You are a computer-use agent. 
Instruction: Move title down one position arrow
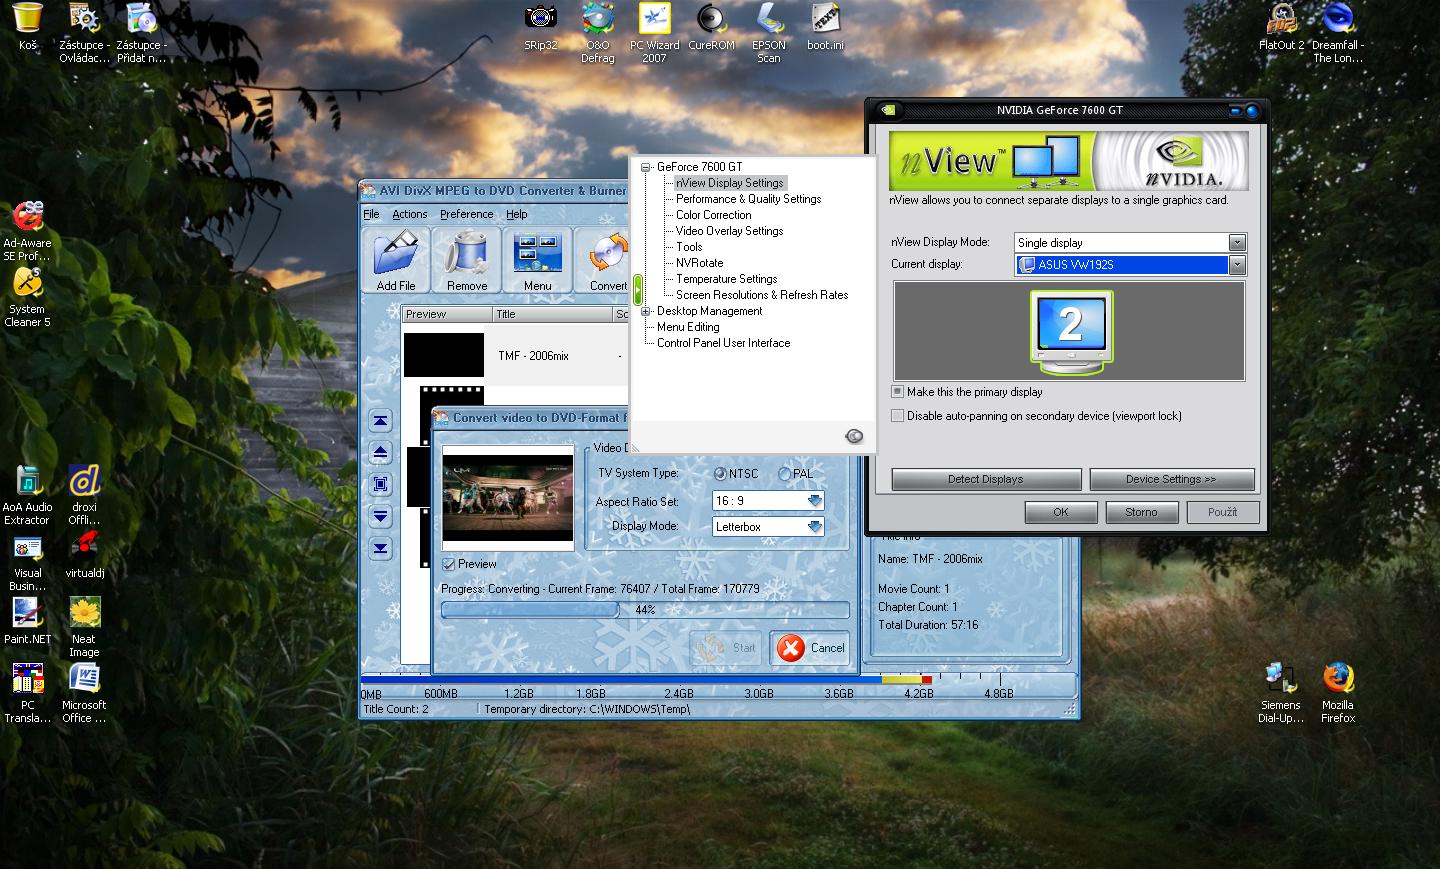point(380,517)
